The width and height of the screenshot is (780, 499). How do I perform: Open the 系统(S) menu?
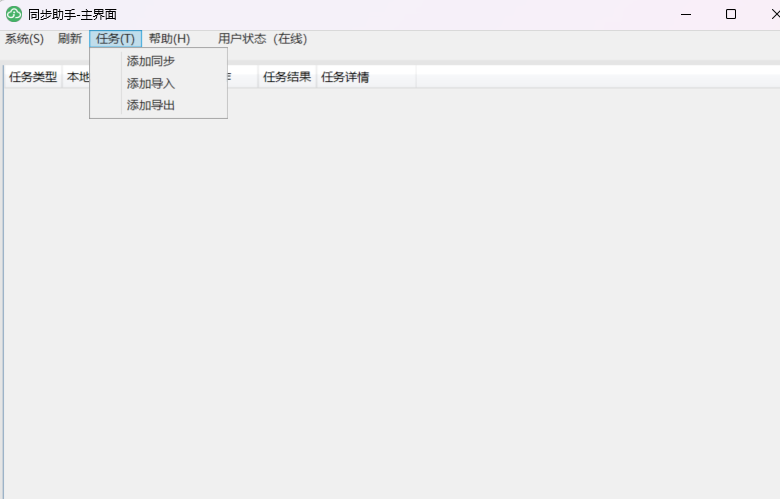tap(24, 39)
